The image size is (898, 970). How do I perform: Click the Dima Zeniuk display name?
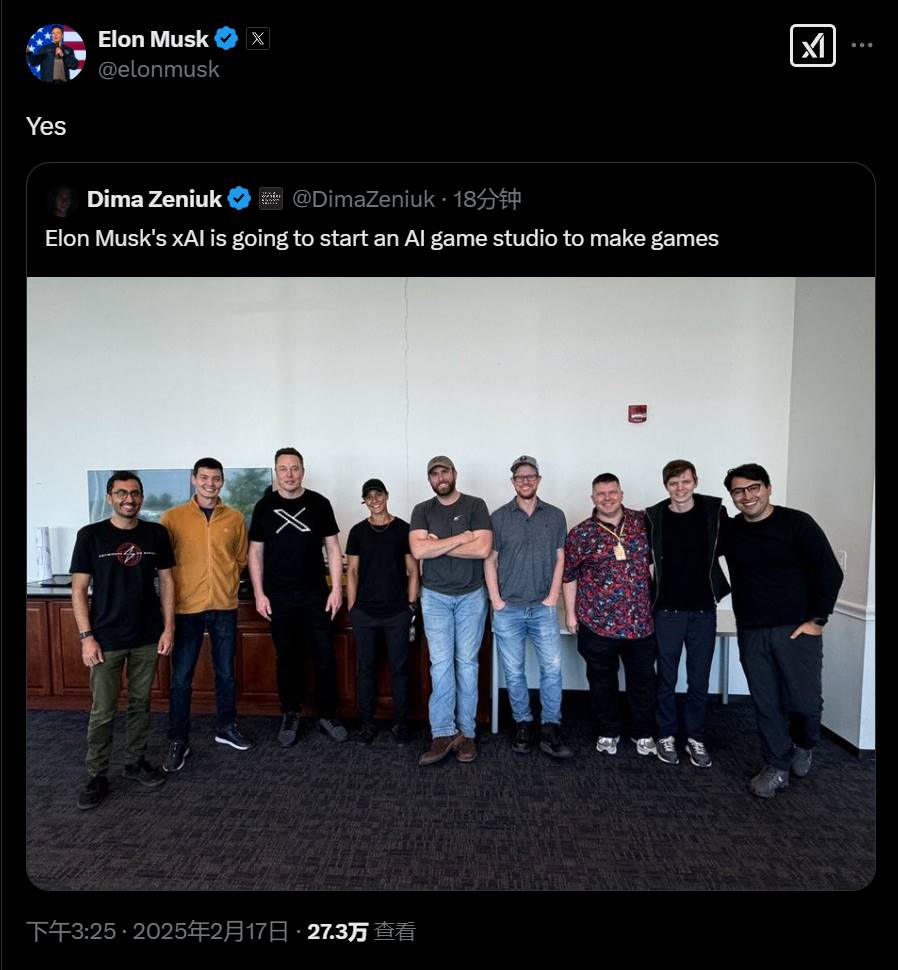tap(154, 199)
